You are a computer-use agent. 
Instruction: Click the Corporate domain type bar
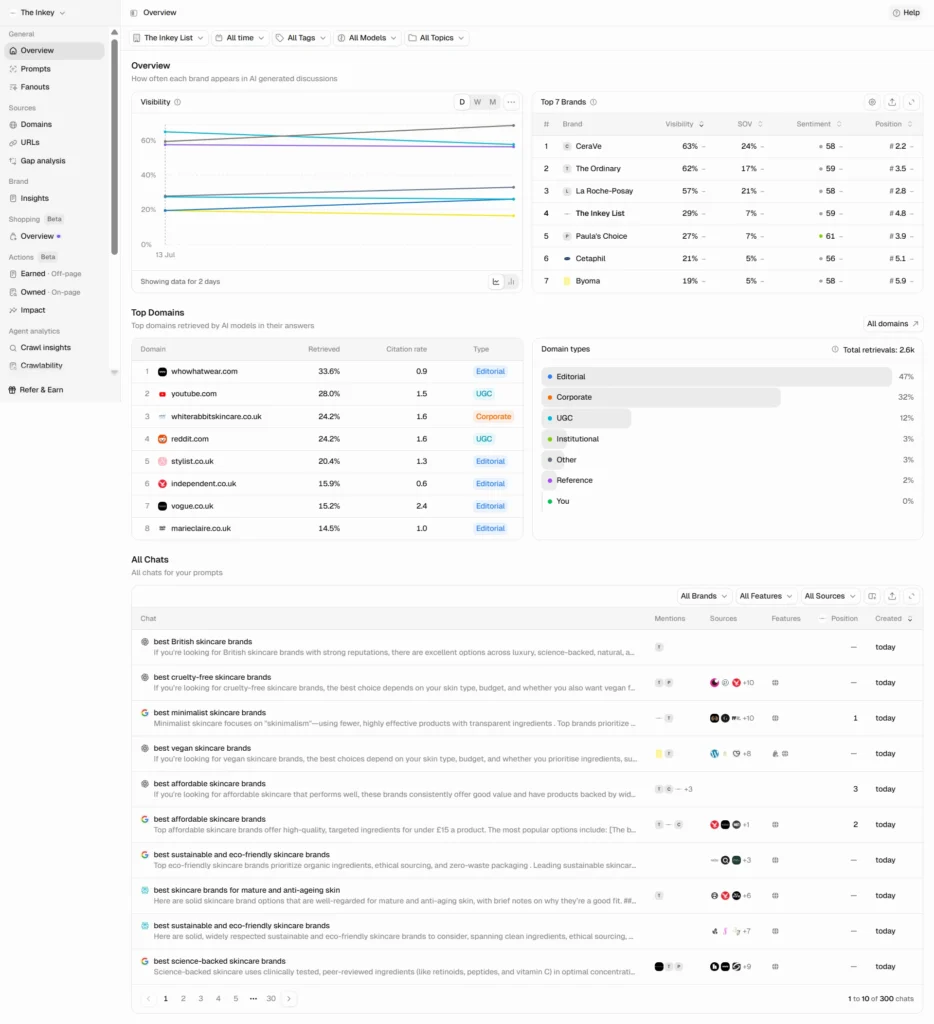click(x=661, y=397)
